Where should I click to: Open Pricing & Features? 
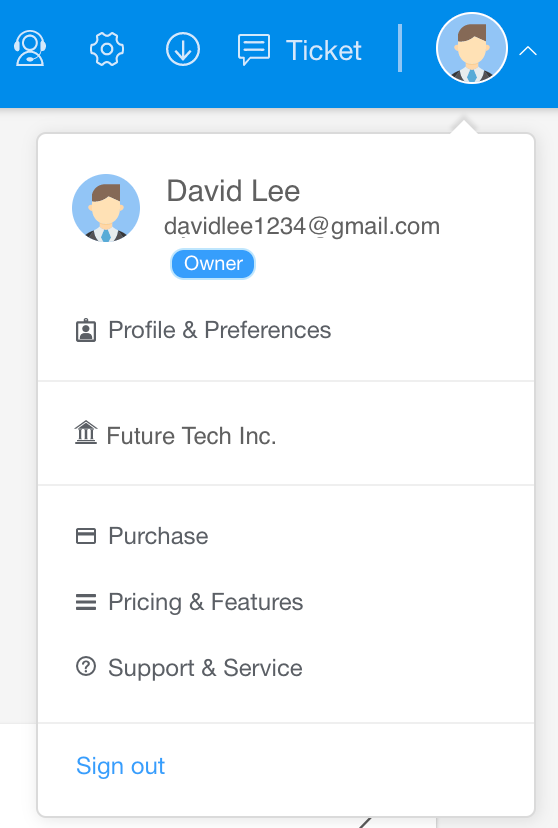[x=205, y=602]
